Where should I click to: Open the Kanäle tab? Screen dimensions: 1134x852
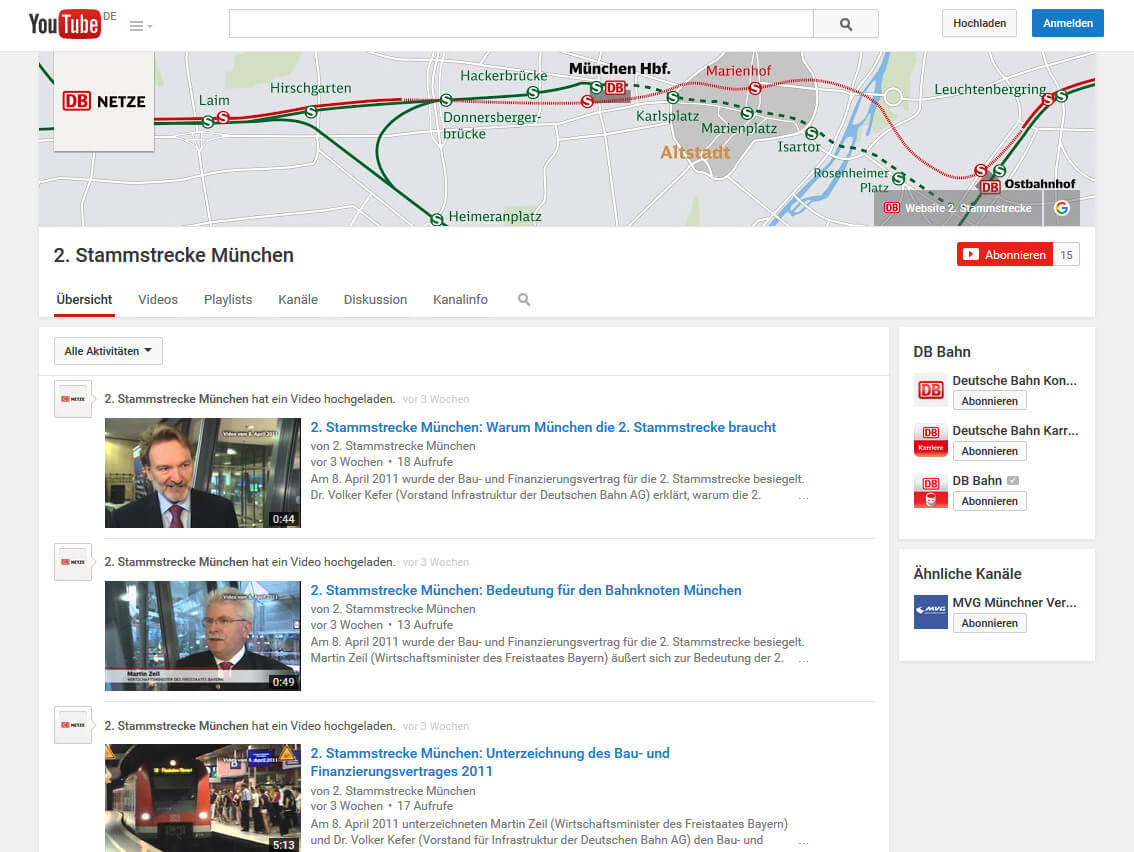pyautogui.click(x=298, y=299)
